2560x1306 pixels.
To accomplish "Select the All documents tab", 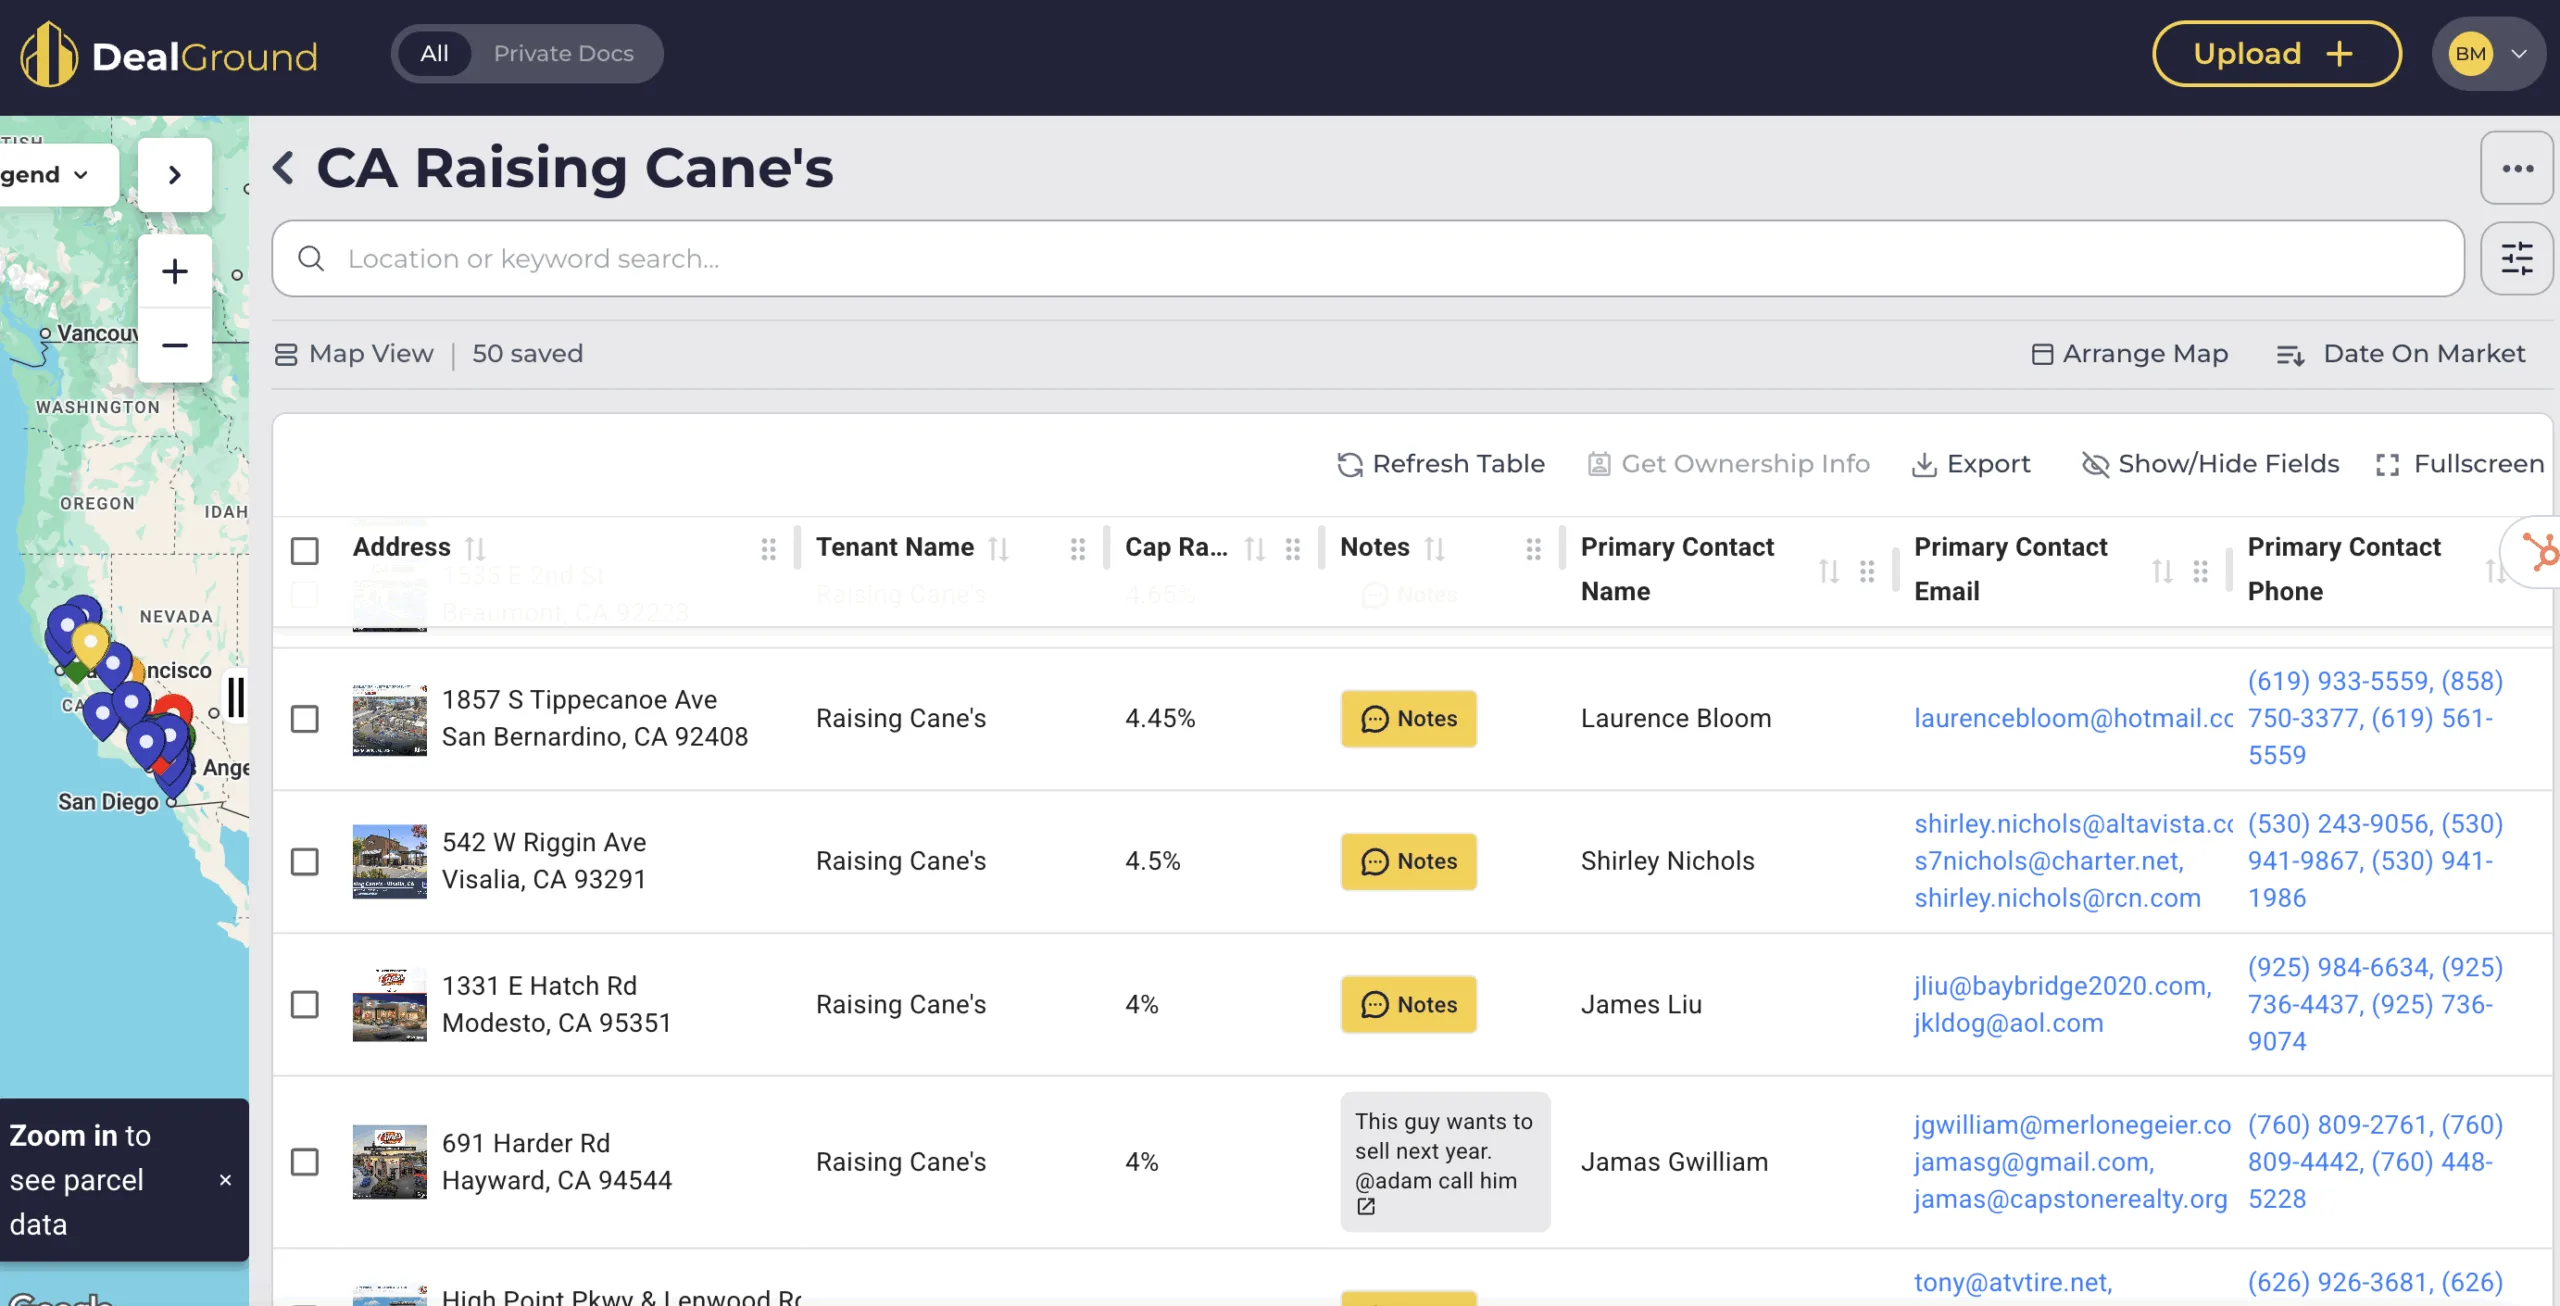I will [434, 54].
